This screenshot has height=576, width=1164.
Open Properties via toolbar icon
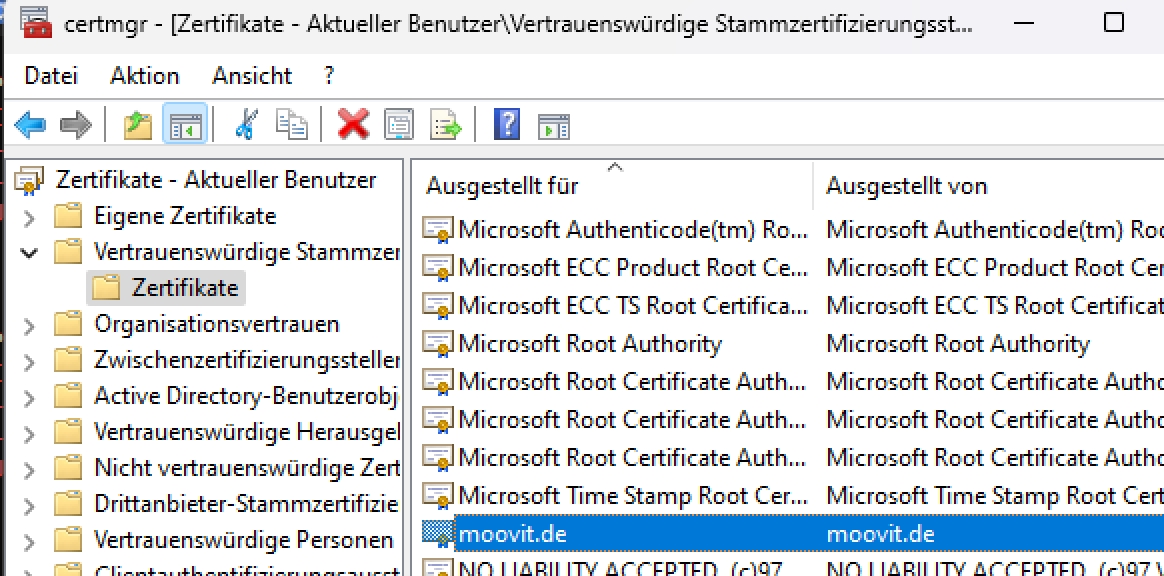tap(399, 125)
